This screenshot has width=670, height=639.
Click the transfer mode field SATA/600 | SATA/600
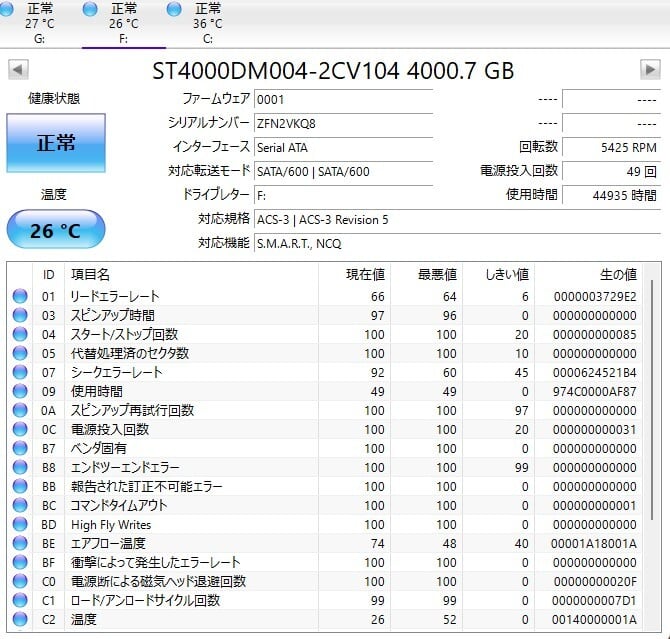click(x=344, y=171)
